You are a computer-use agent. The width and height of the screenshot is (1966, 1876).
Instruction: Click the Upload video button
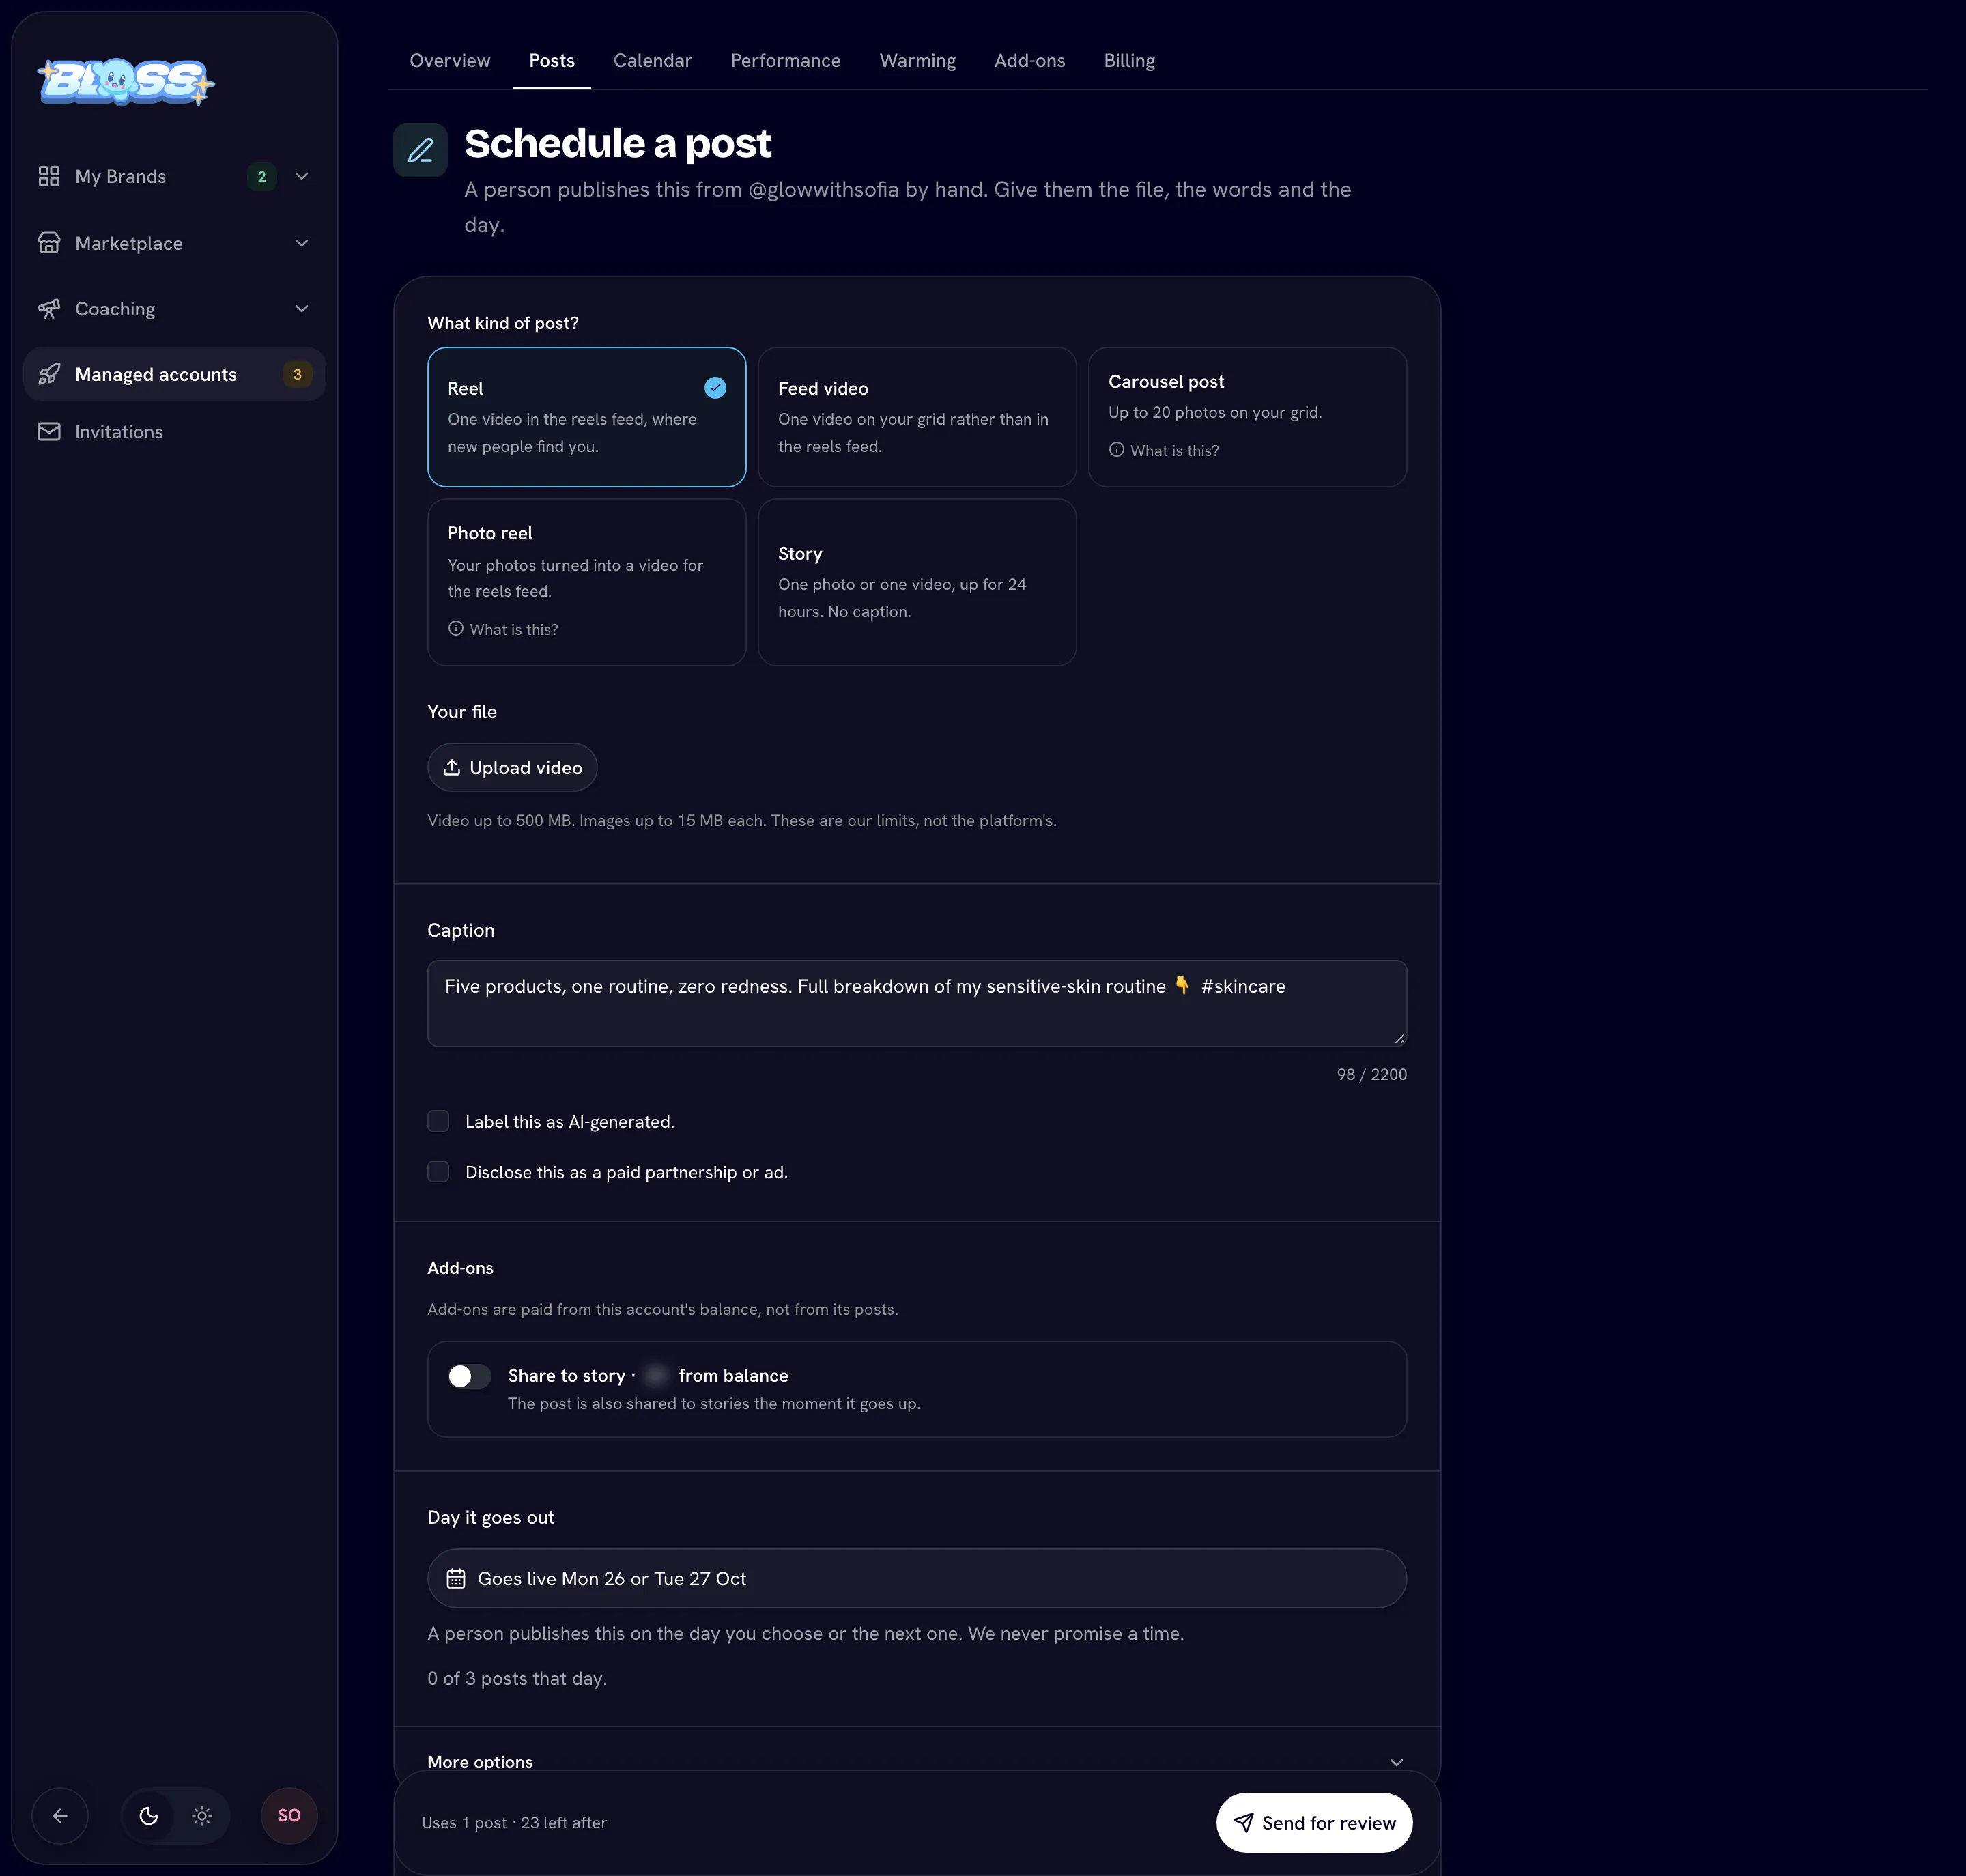(512, 768)
